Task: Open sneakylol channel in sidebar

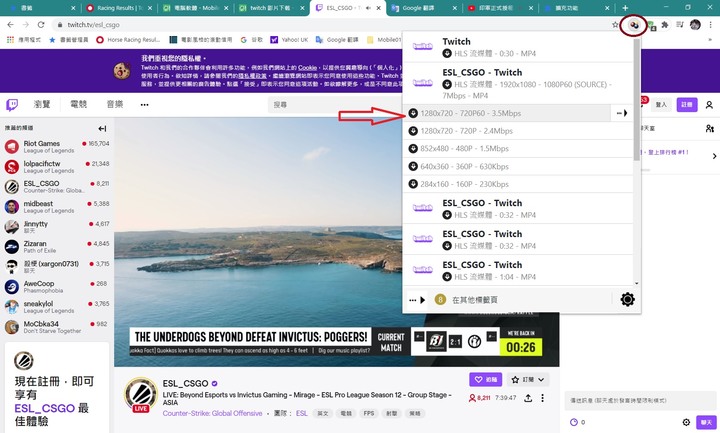Action: click(x=57, y=307)
